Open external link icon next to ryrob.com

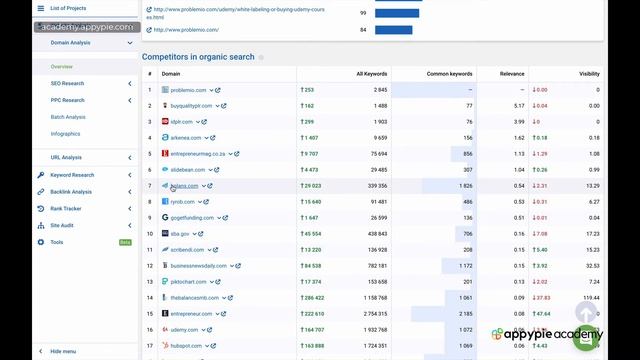click(206, 202)
